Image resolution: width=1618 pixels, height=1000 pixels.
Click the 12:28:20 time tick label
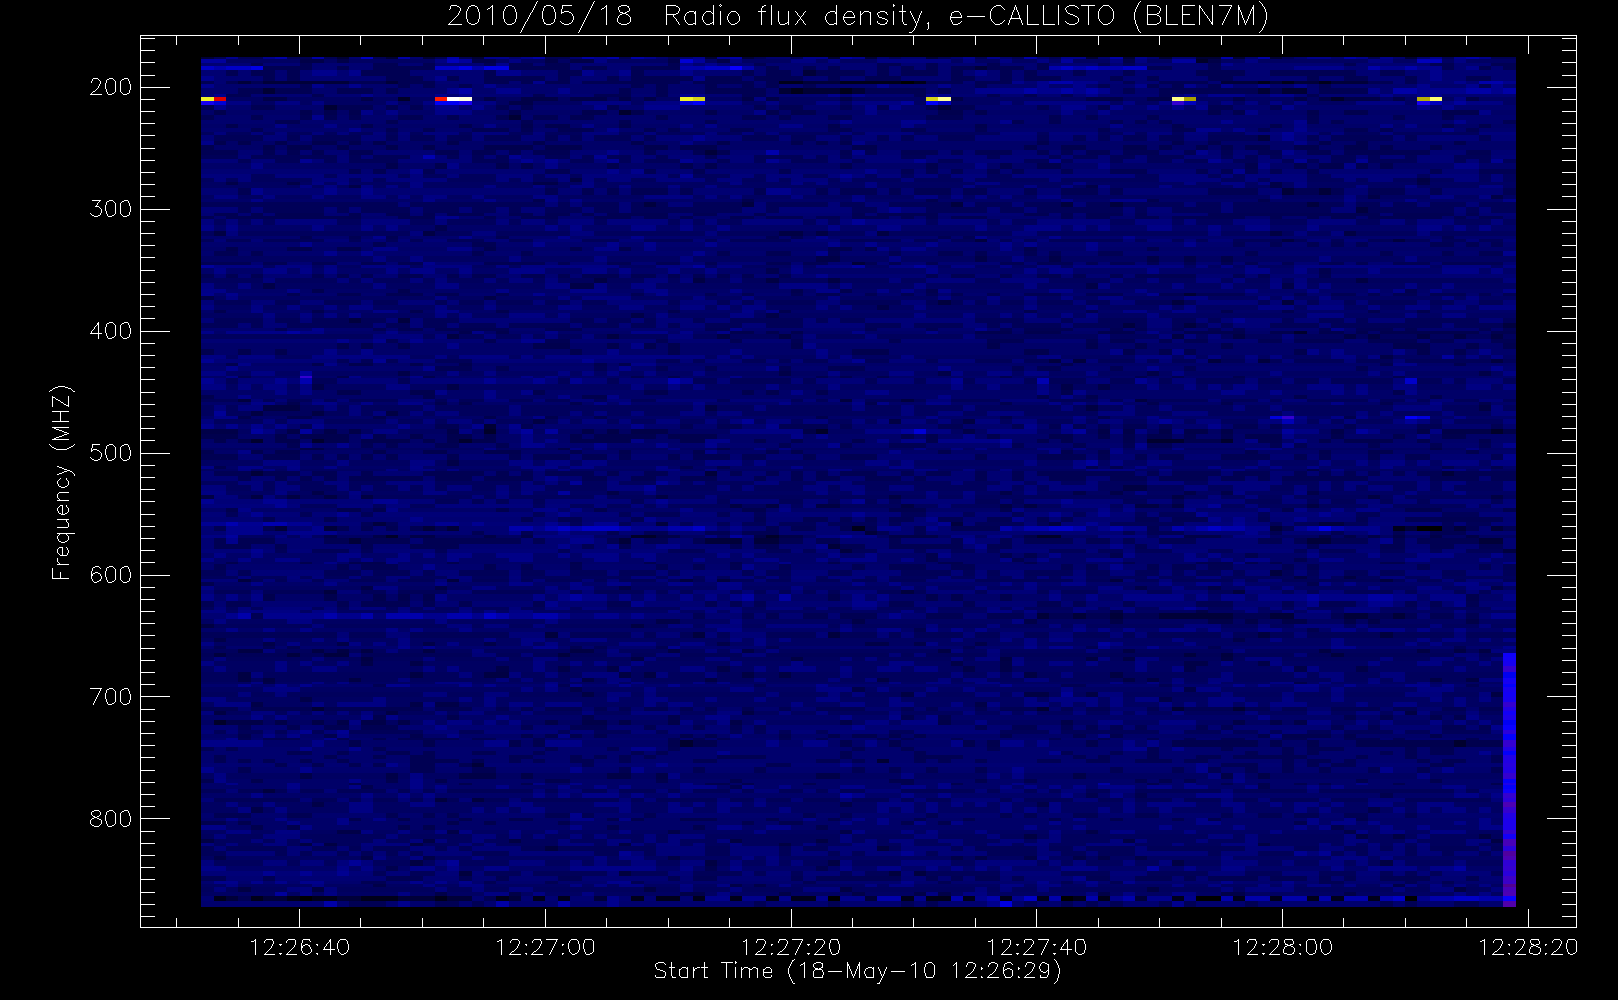click(1528, 947)
